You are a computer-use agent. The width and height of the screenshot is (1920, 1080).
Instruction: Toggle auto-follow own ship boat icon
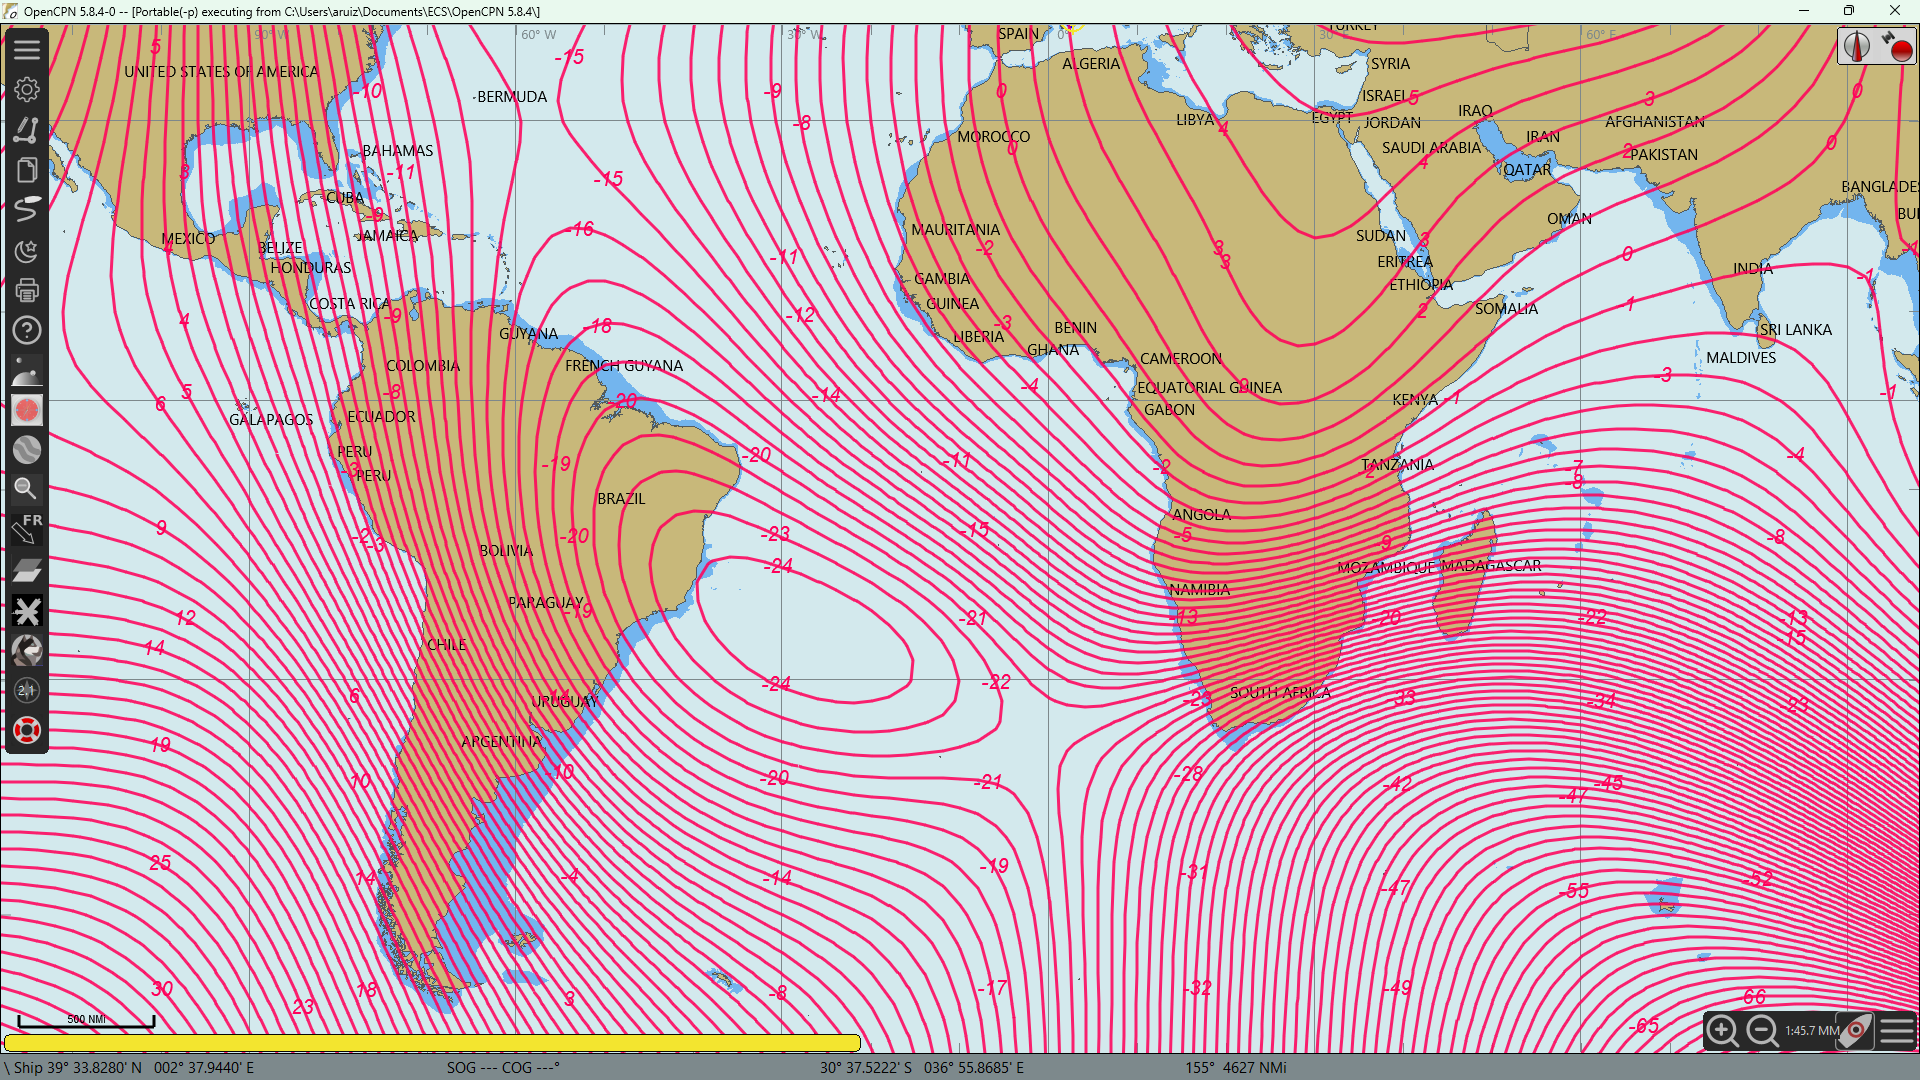coord(1857,1030)
